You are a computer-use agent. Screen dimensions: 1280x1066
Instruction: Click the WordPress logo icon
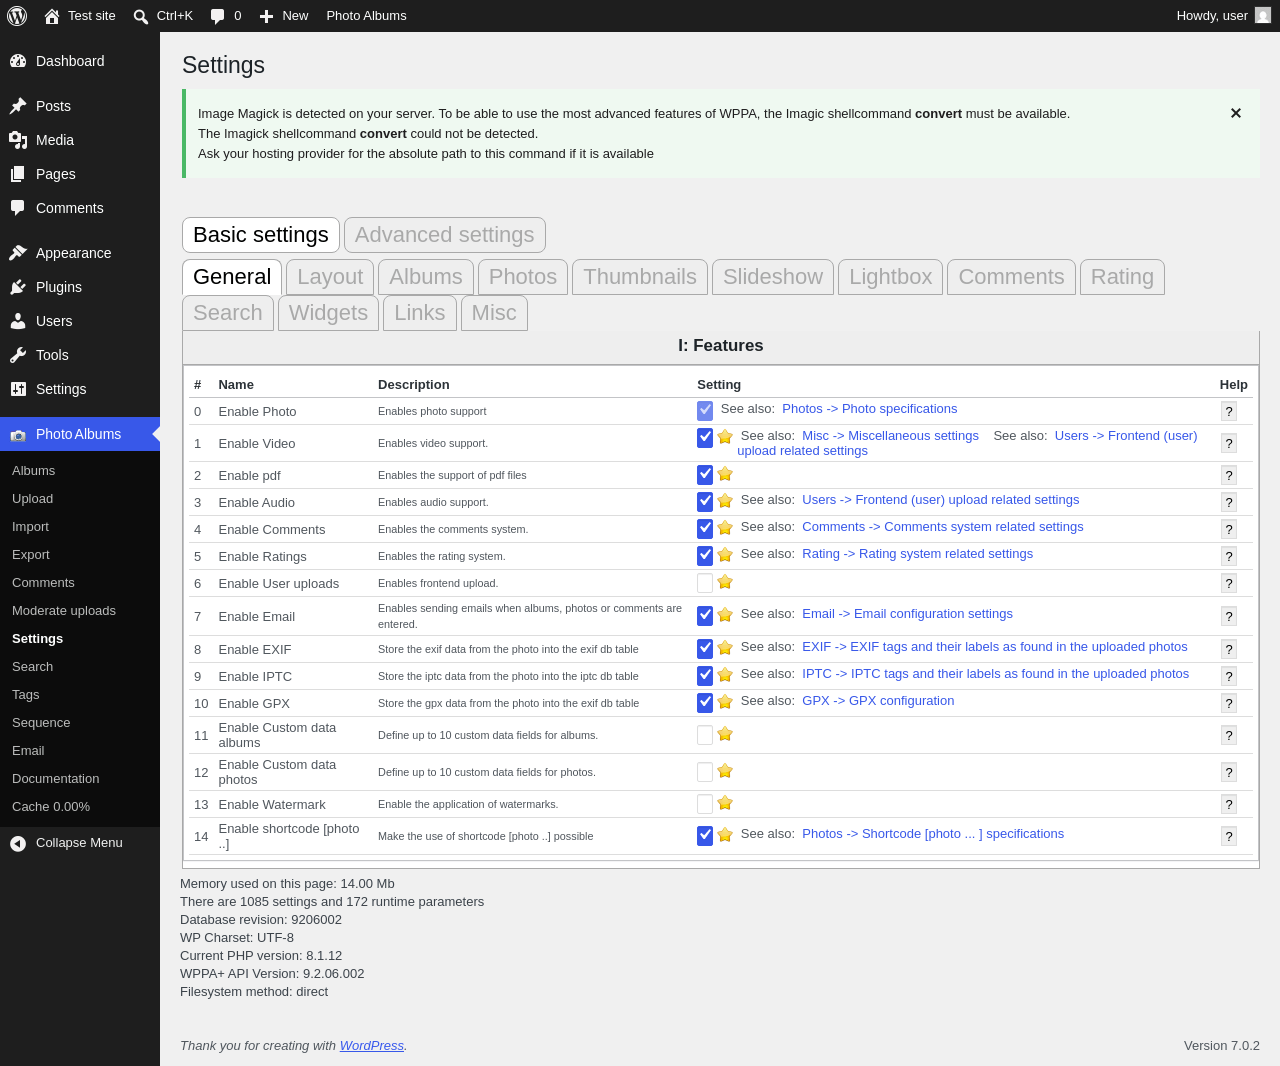click(x=17, y=16)
